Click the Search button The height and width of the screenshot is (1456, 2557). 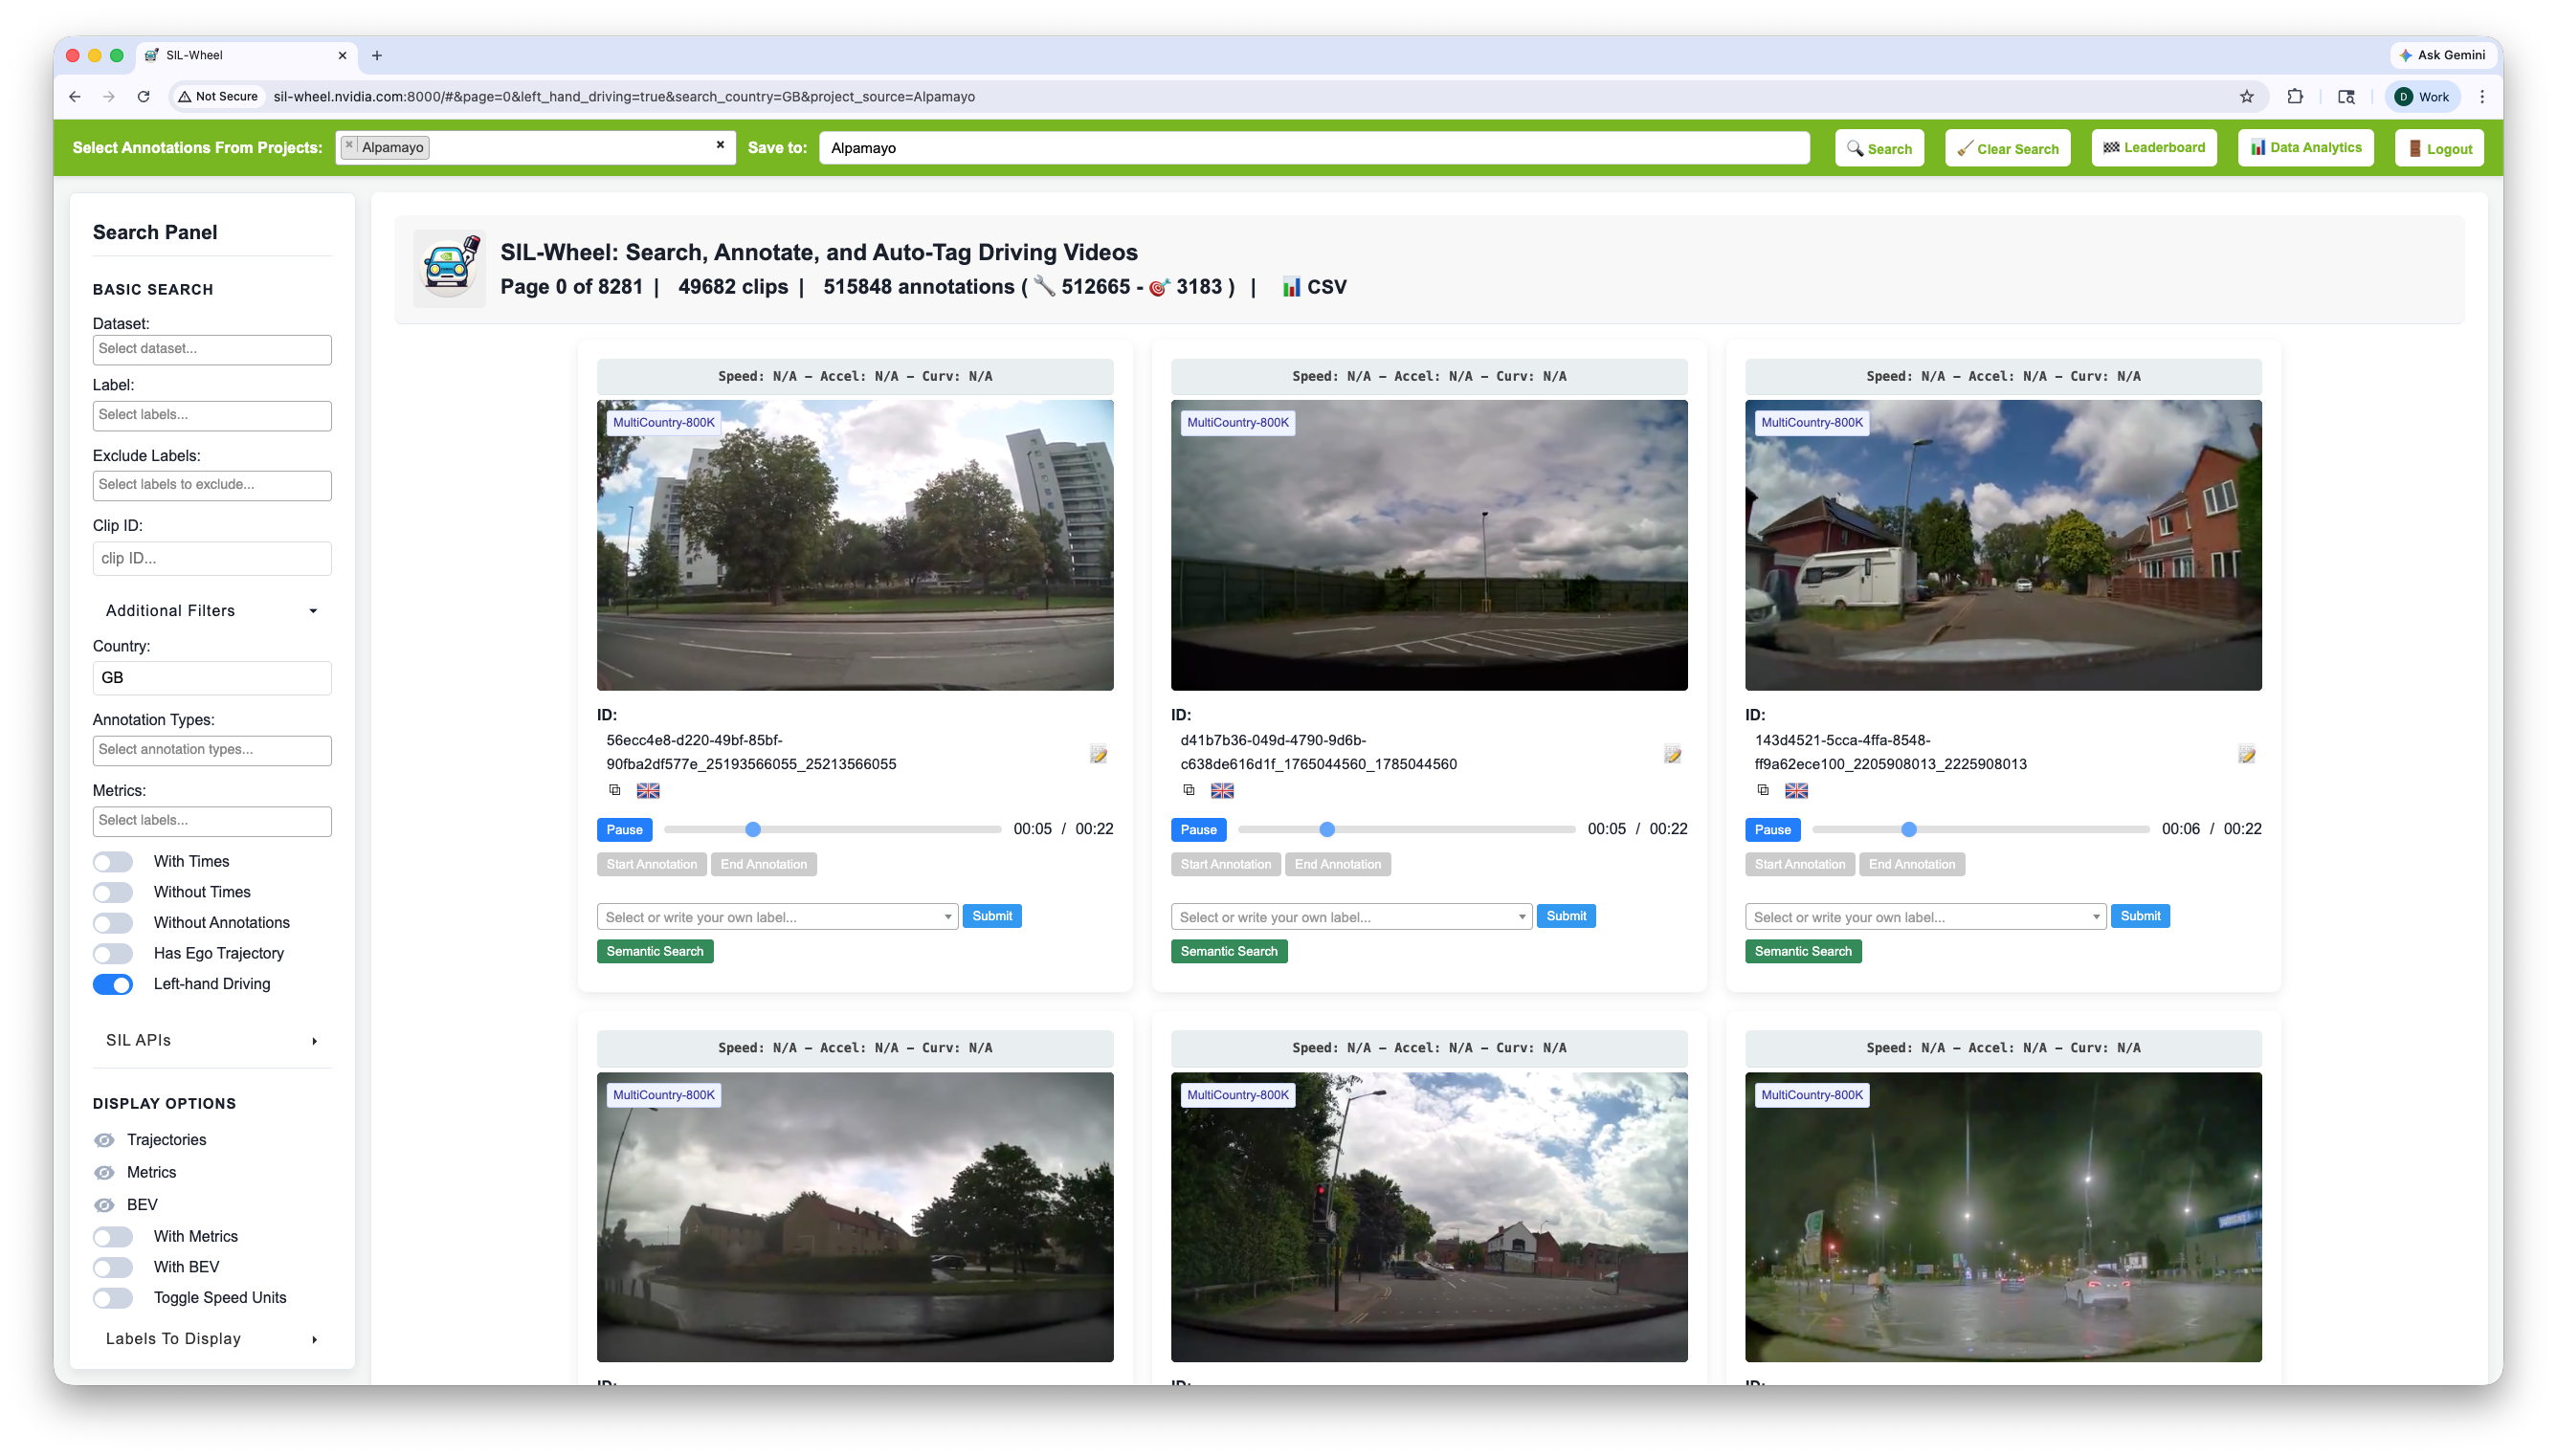tap(1879, 148)
